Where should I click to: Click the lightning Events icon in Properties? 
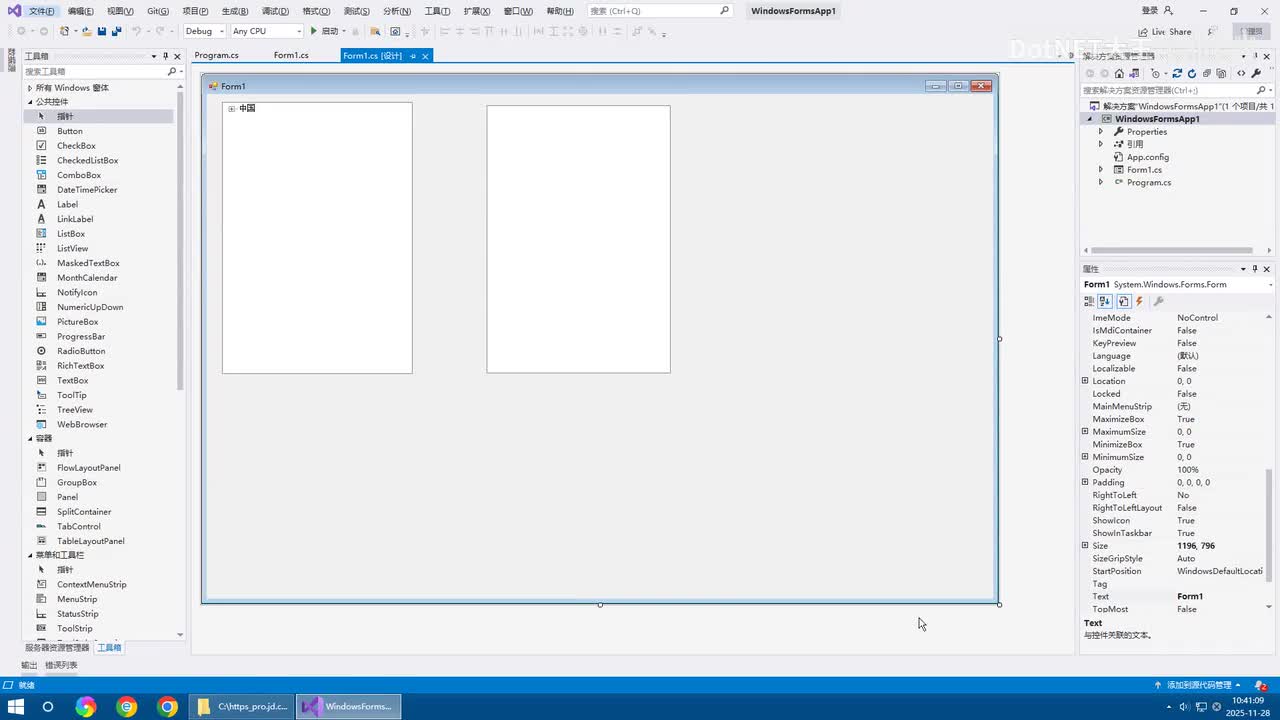[1139, 301]
